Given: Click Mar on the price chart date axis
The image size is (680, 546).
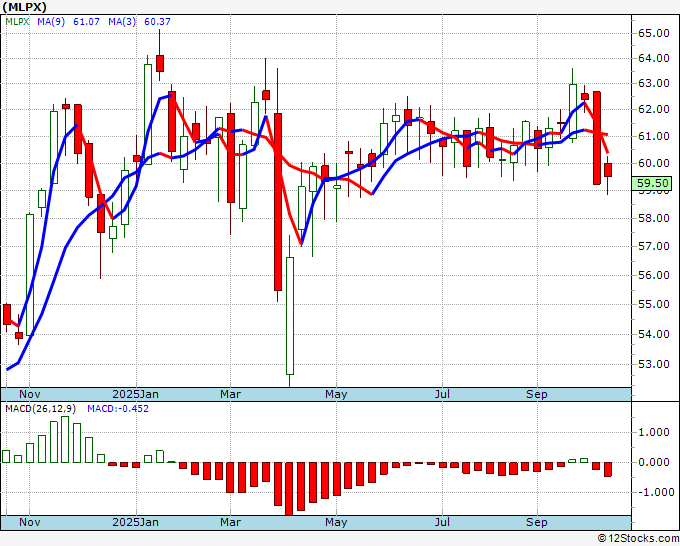Looking at the screenshot, I should [230, 394].
